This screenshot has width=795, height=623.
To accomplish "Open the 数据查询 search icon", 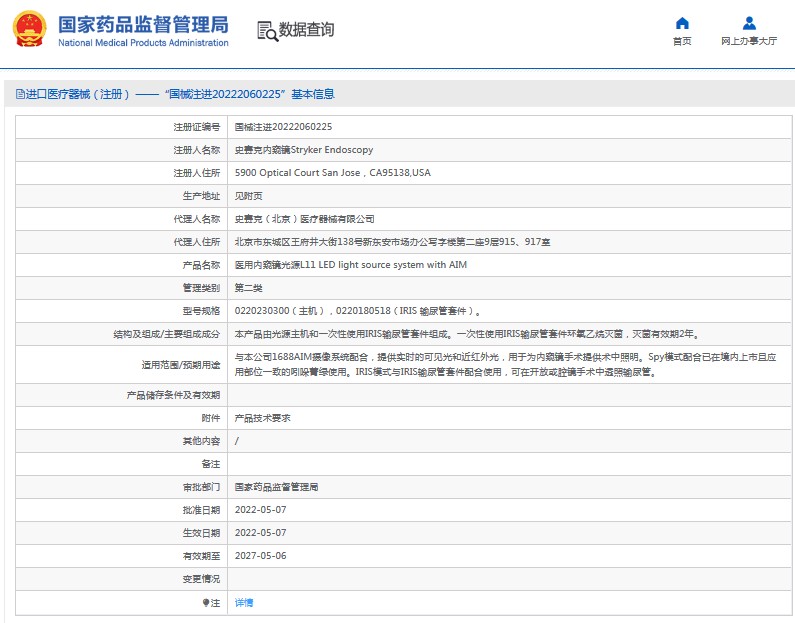I will click(267, 31).
